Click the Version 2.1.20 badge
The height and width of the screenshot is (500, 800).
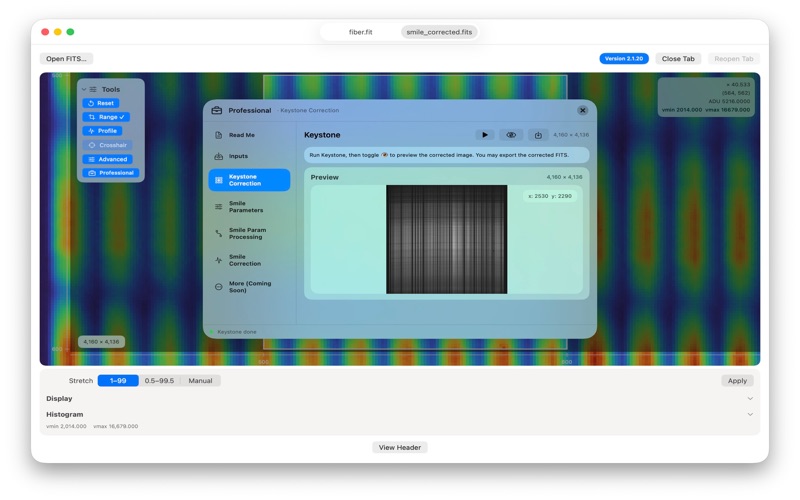[x=624, y=59]
